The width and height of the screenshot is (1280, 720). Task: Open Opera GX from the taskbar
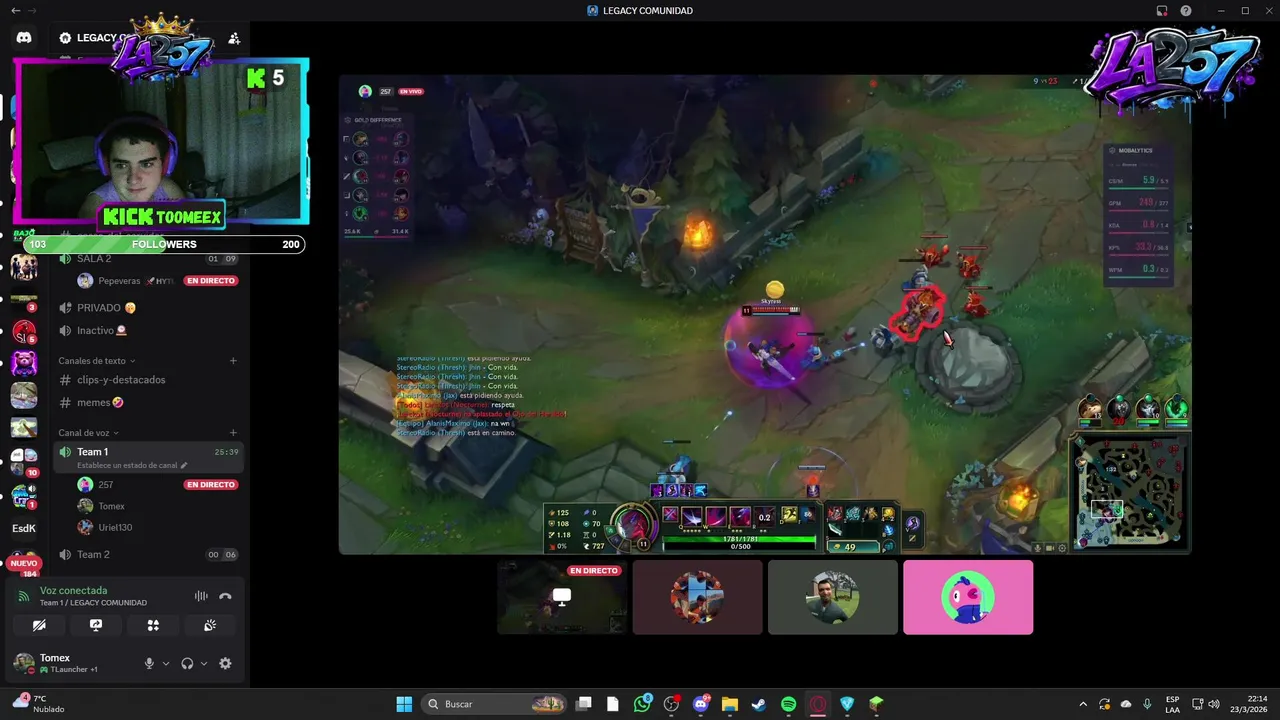point(818,704)
